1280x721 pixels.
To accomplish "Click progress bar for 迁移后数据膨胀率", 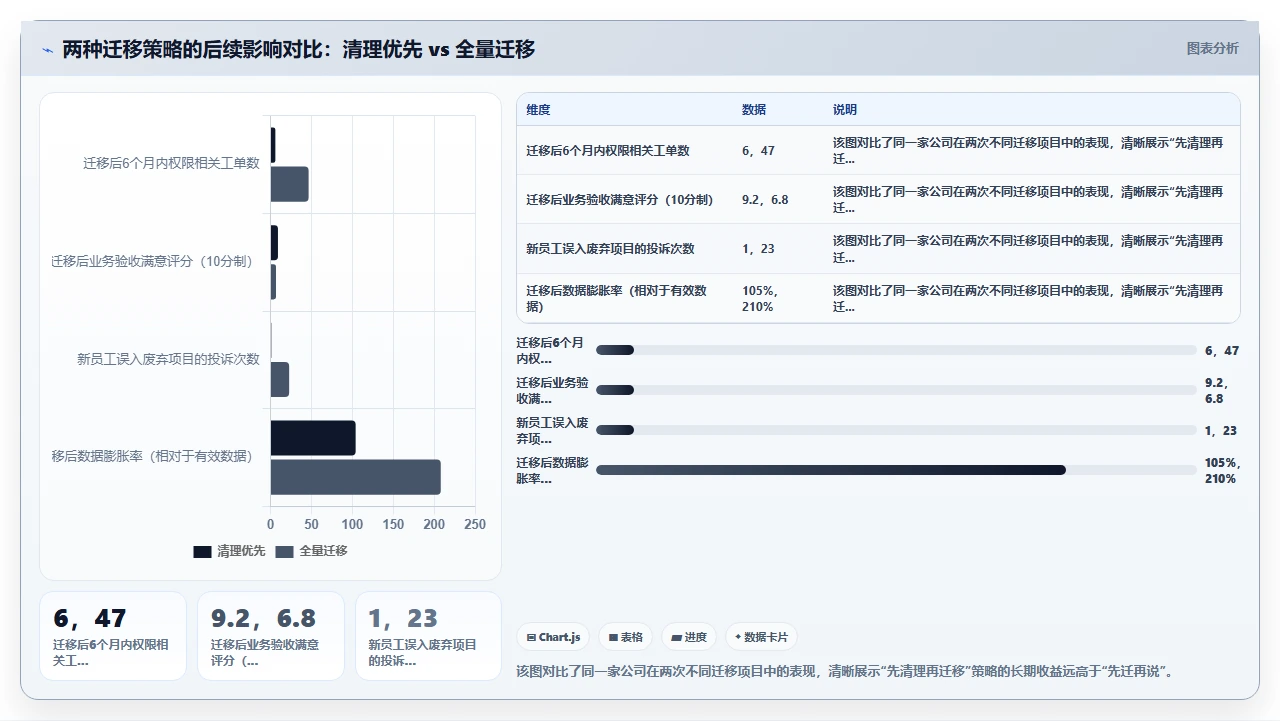I will (896, 470).
